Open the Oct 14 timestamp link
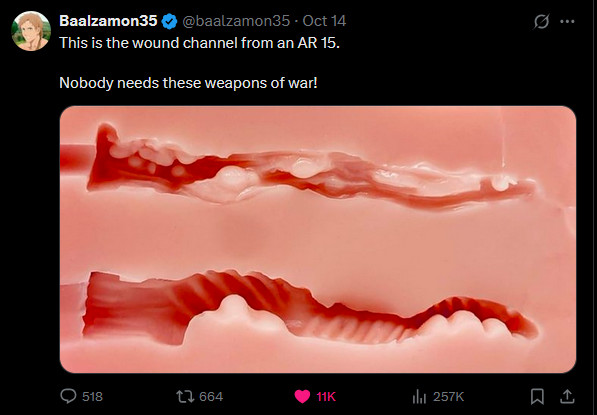Image resolution: width=597 pixels, height=415 pixels. click(x=324, y=21)
